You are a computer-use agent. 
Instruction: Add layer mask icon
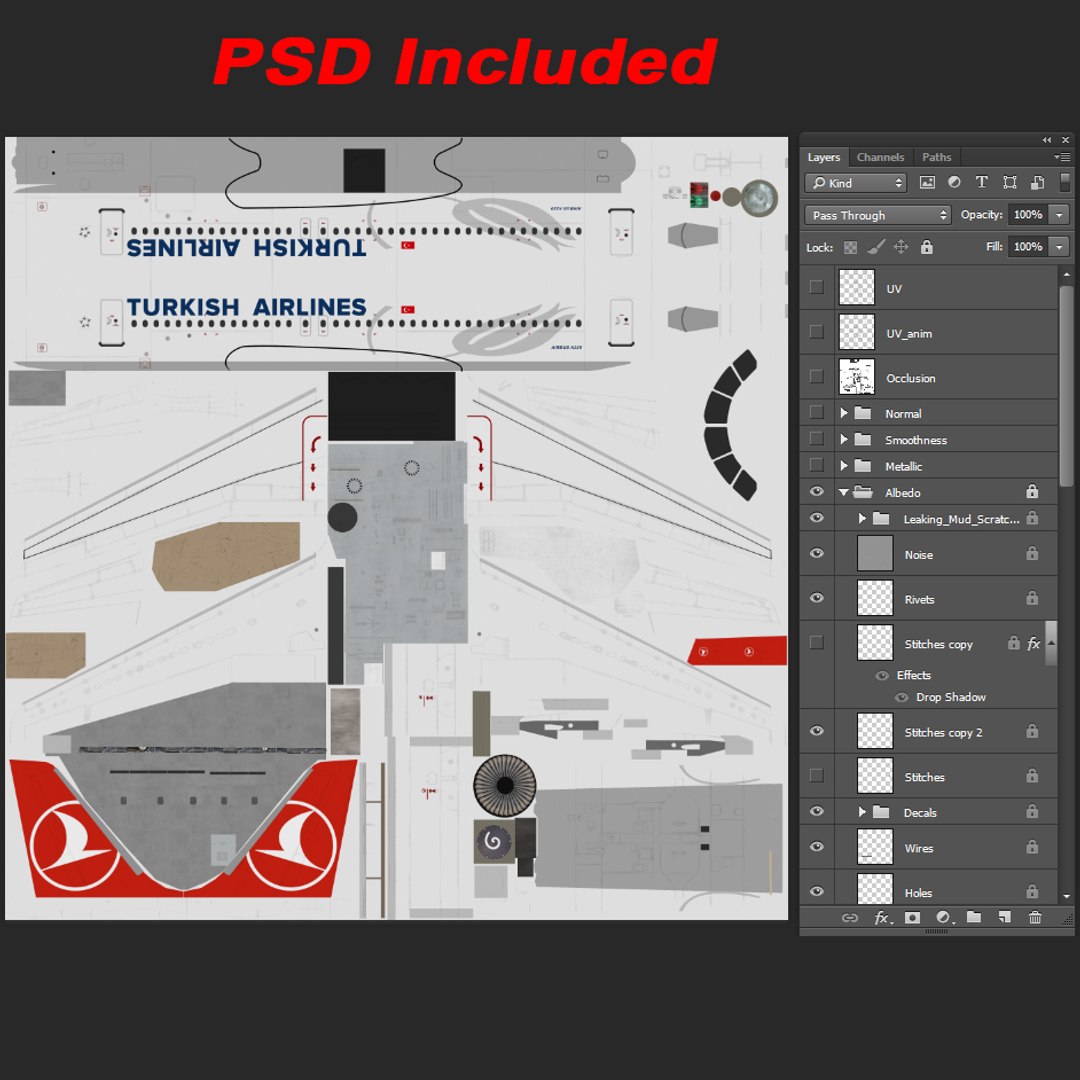click(x=912, y=917)
